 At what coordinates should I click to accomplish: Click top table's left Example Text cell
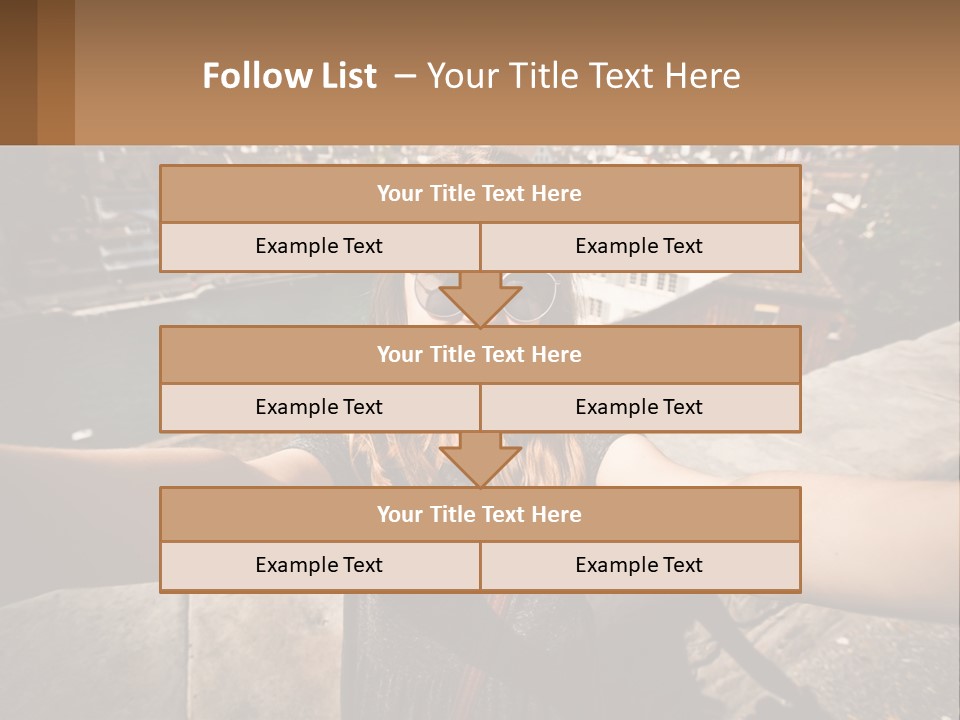pyautogui.click(x=319, y=246)
